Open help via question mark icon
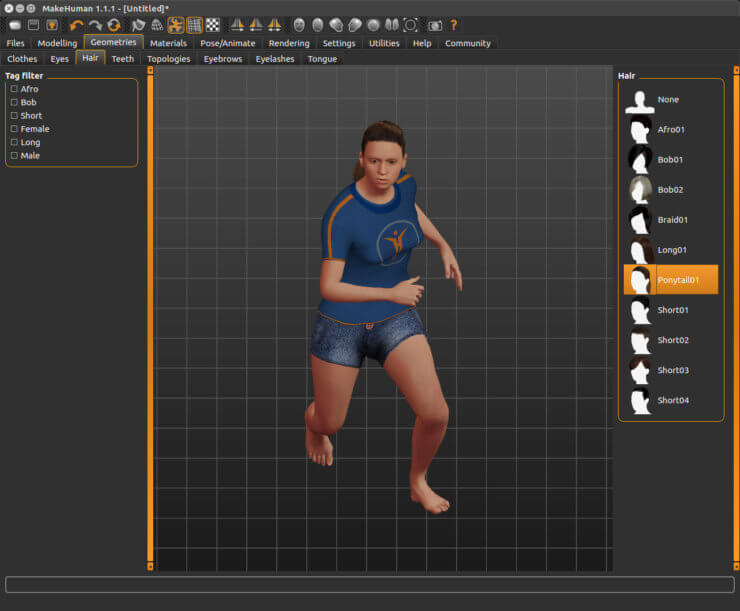740x611 pixels. tap(453, 25)
